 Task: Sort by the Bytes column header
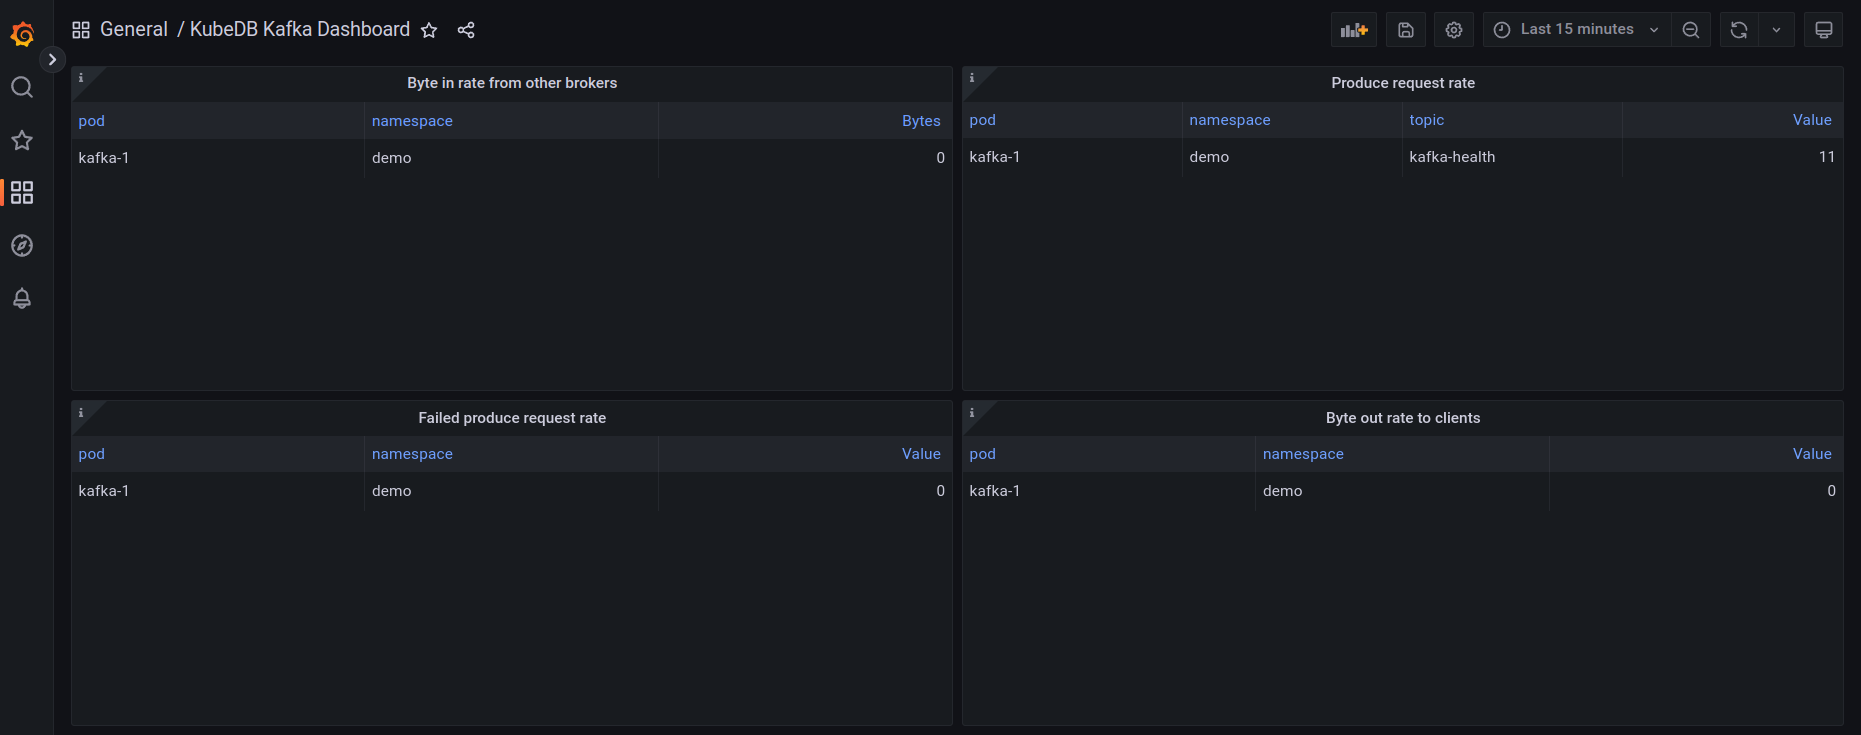(921, 121)
